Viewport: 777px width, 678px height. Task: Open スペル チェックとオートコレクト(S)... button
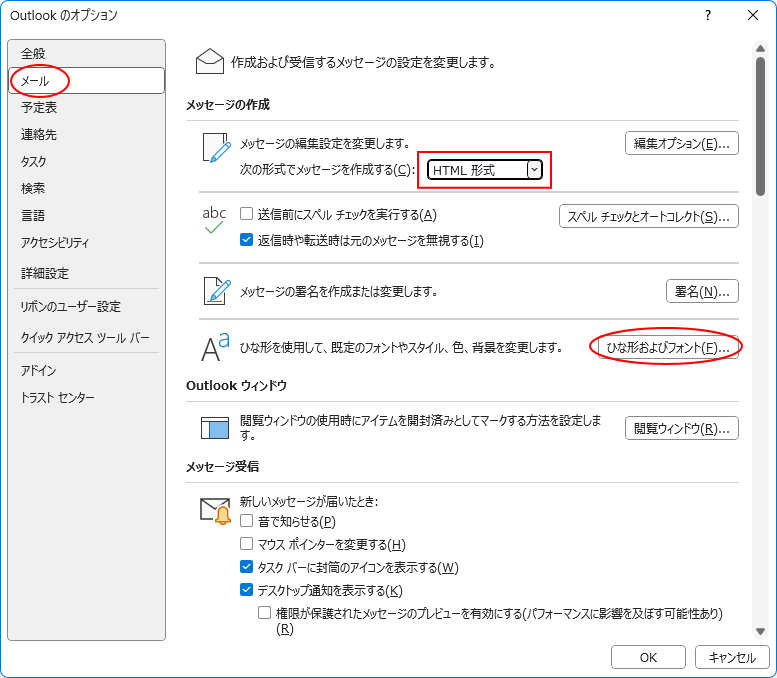(x=649, y=216)
